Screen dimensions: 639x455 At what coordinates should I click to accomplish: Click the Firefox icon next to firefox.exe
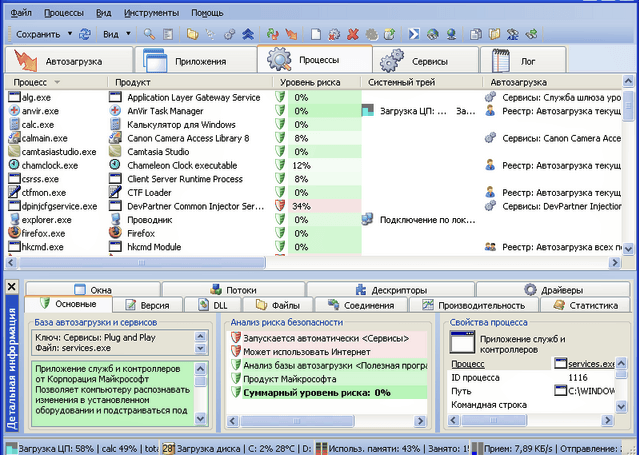pos(14,233)
